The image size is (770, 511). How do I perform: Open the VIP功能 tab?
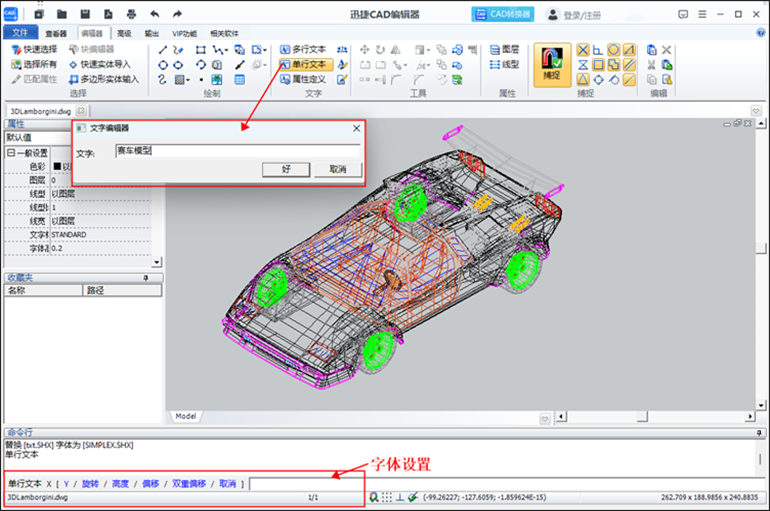(x=184, y=33)
